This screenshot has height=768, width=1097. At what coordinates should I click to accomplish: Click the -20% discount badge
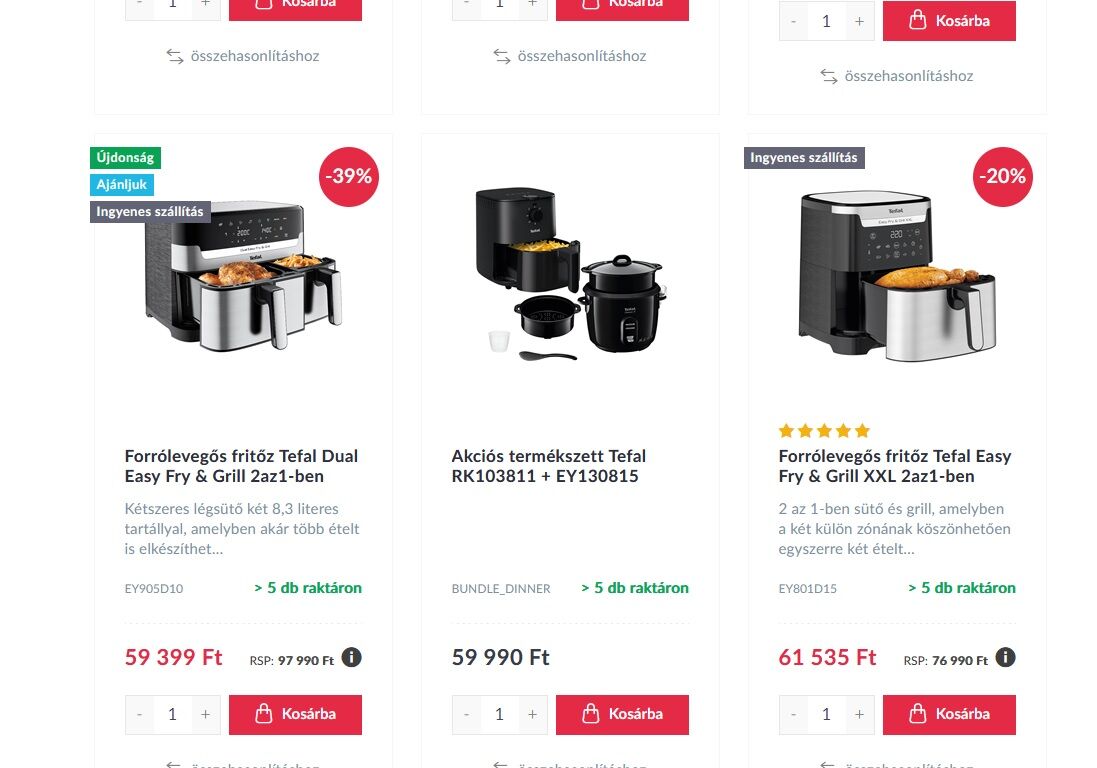pos(1003,176)
